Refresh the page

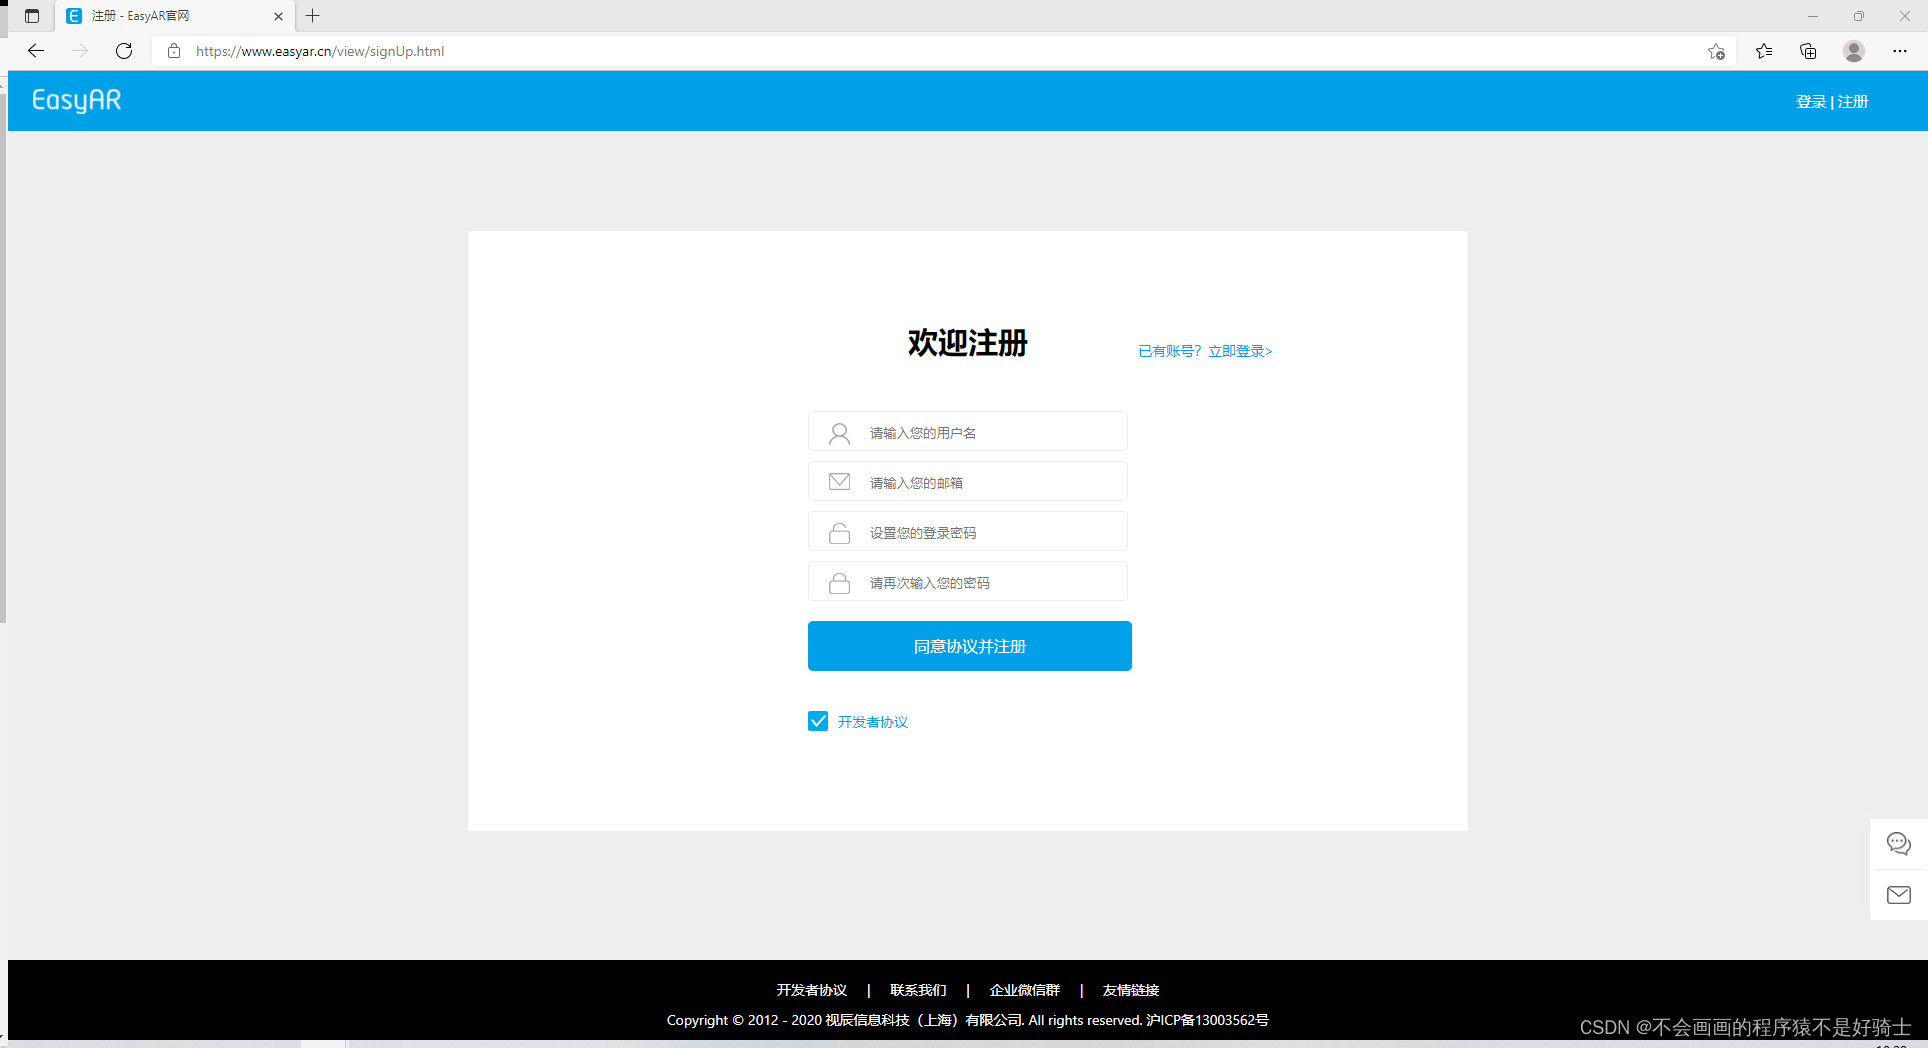point(123,51)
